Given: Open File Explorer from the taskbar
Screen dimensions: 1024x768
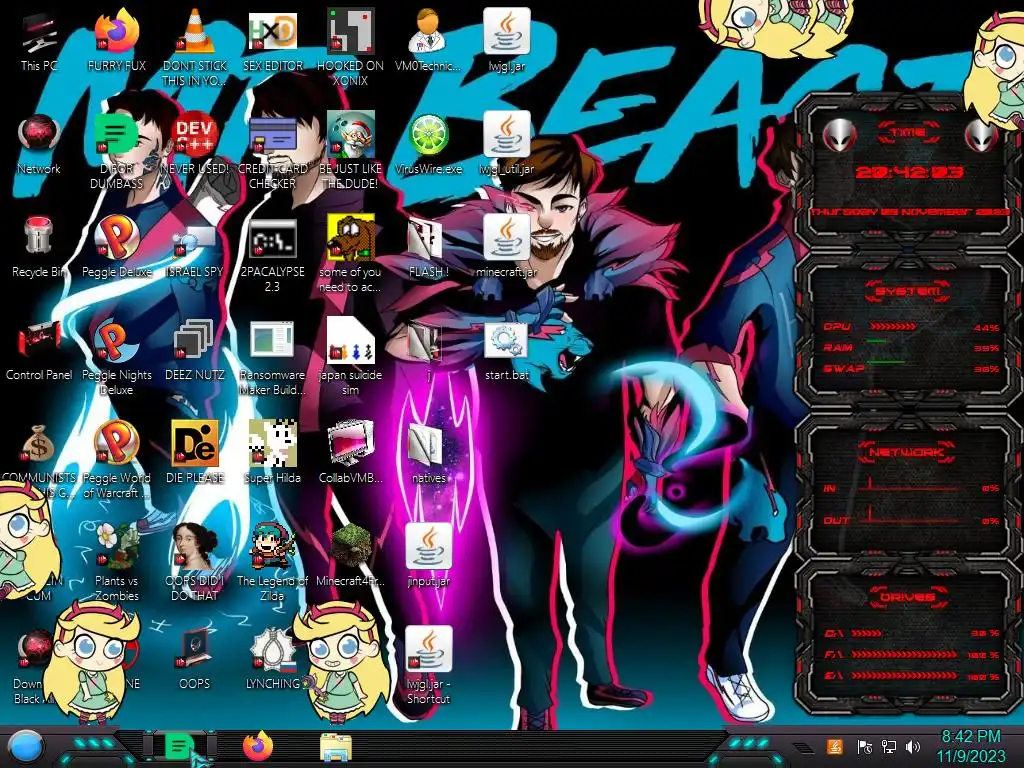Looking at the screenshot, I should tap(336, 748).
